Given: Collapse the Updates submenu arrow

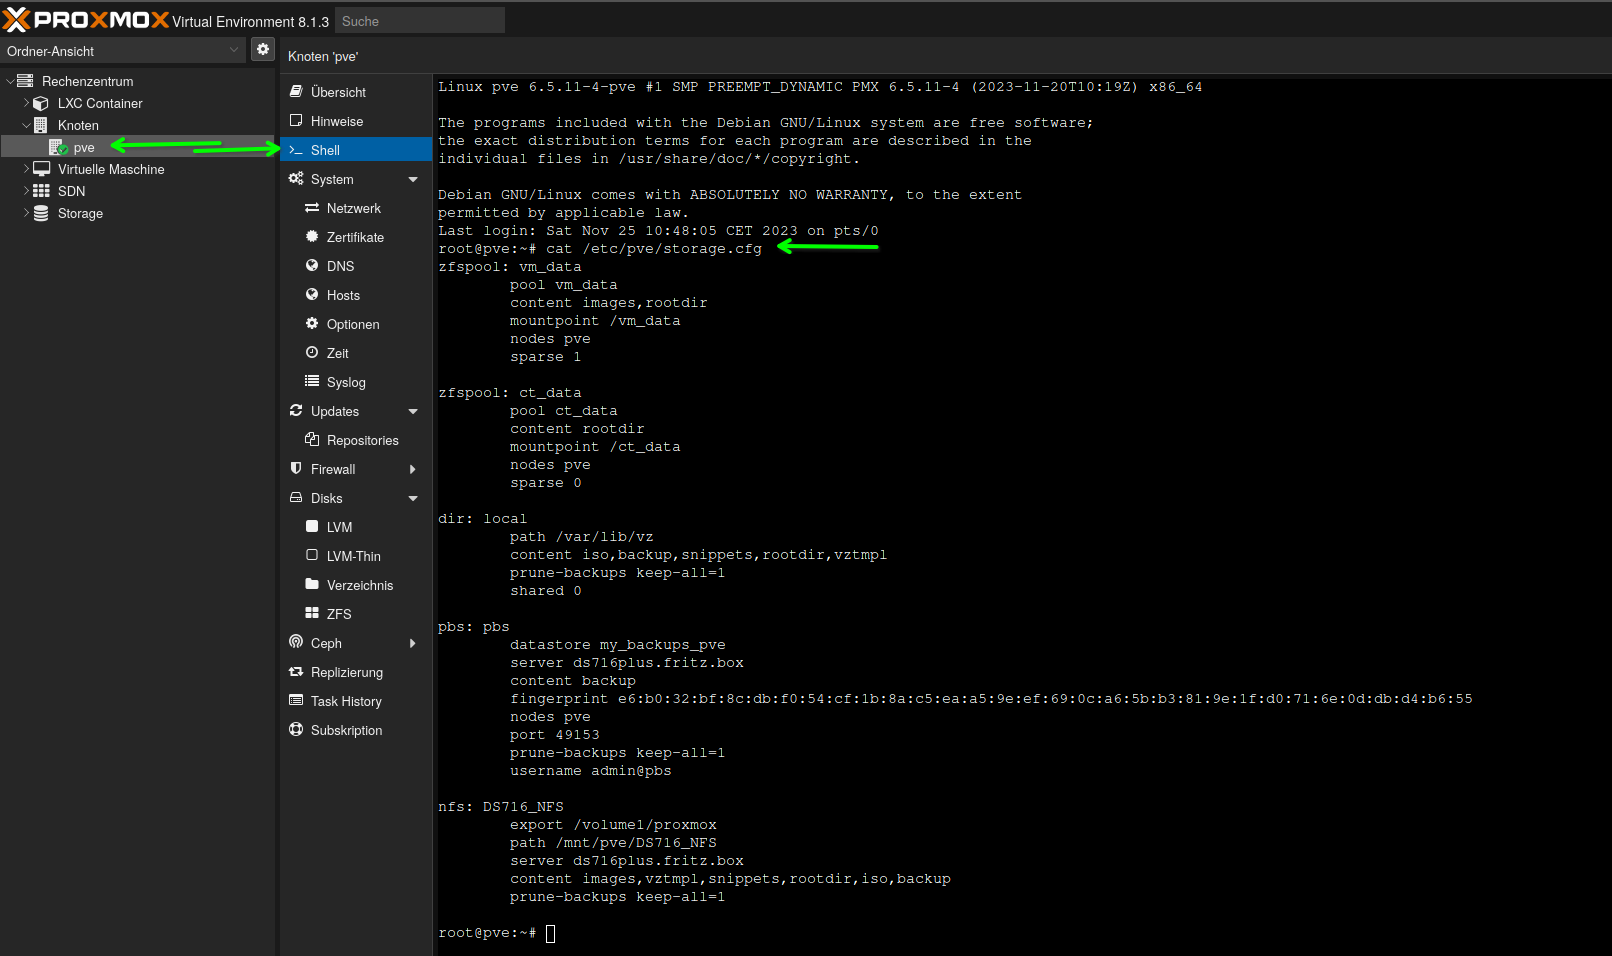Looking at the screenshot, I should point(413,412).
